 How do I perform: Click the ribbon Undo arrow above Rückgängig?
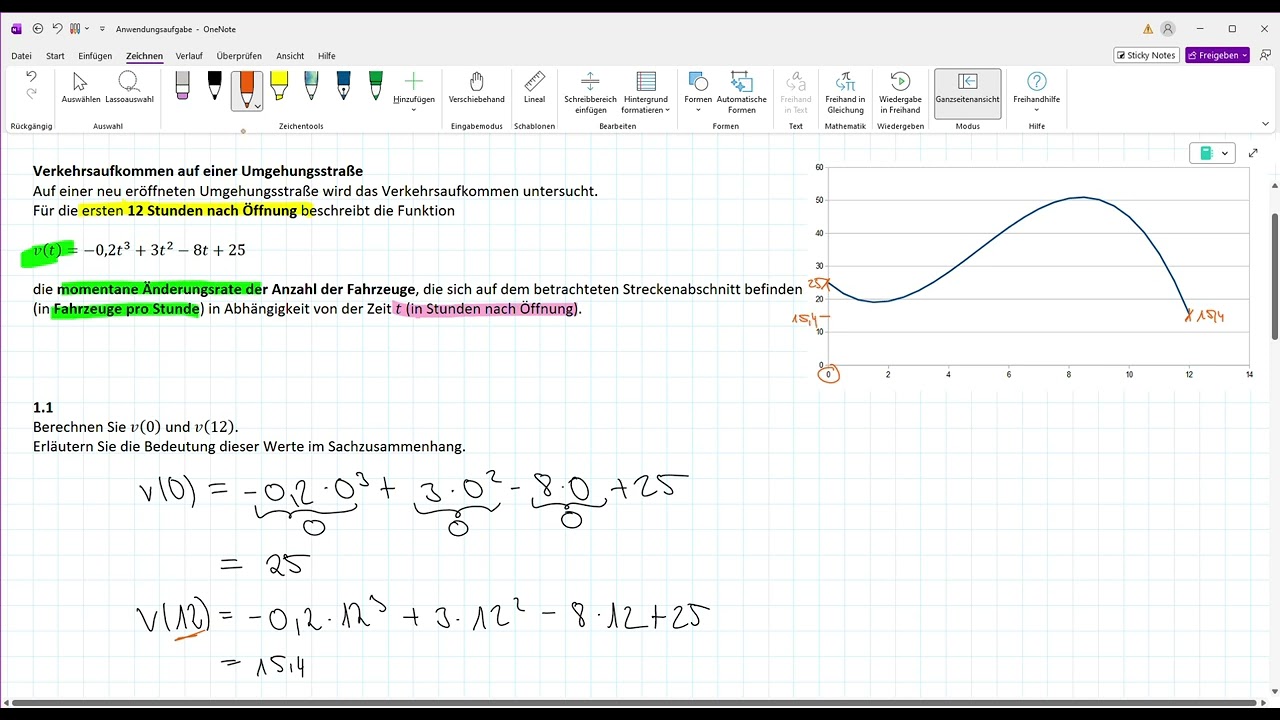(31, 77)
